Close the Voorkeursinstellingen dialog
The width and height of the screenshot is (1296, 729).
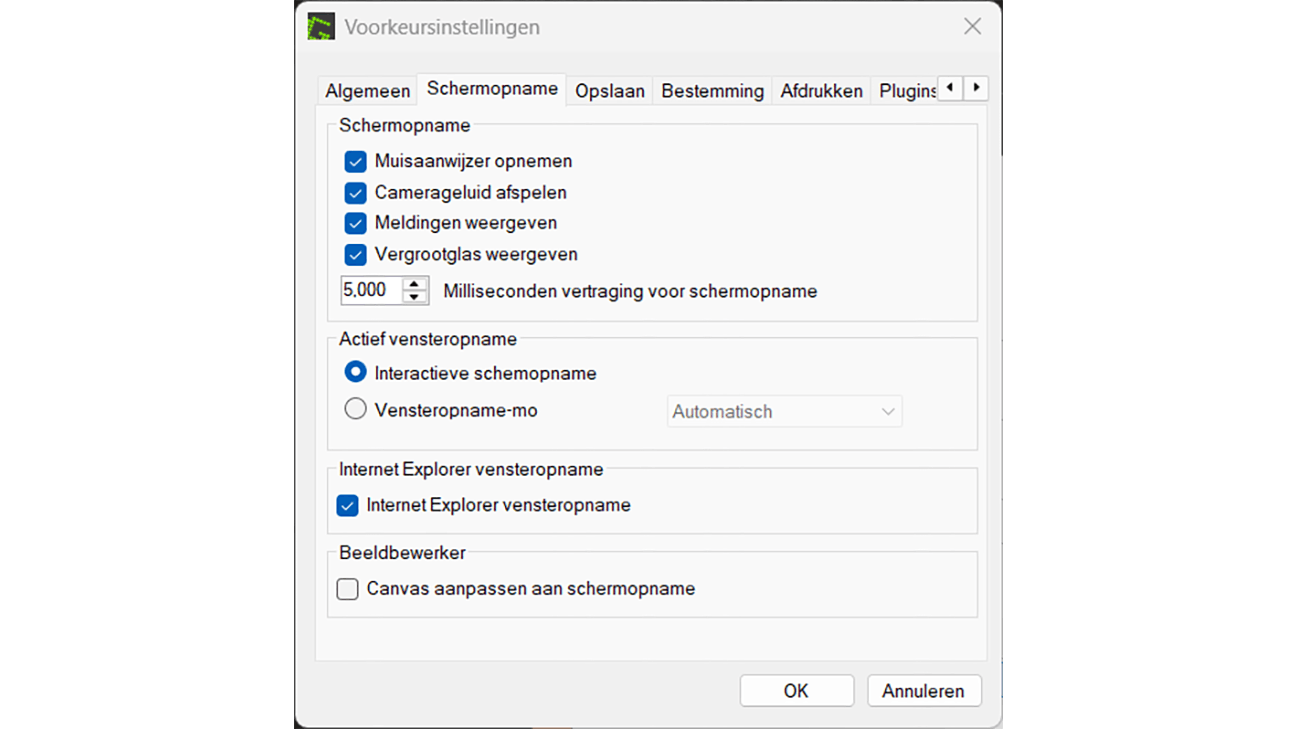972,27
